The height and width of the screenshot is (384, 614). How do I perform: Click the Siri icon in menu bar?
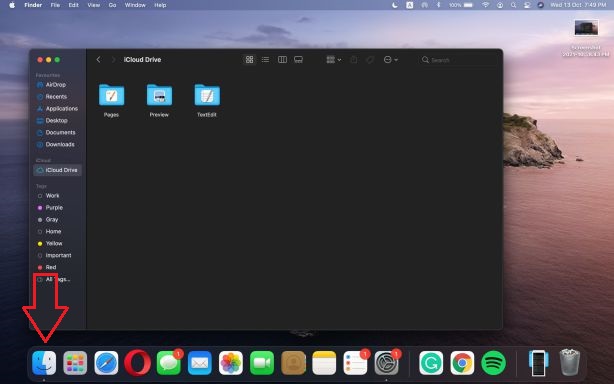(x=540, y=5)
